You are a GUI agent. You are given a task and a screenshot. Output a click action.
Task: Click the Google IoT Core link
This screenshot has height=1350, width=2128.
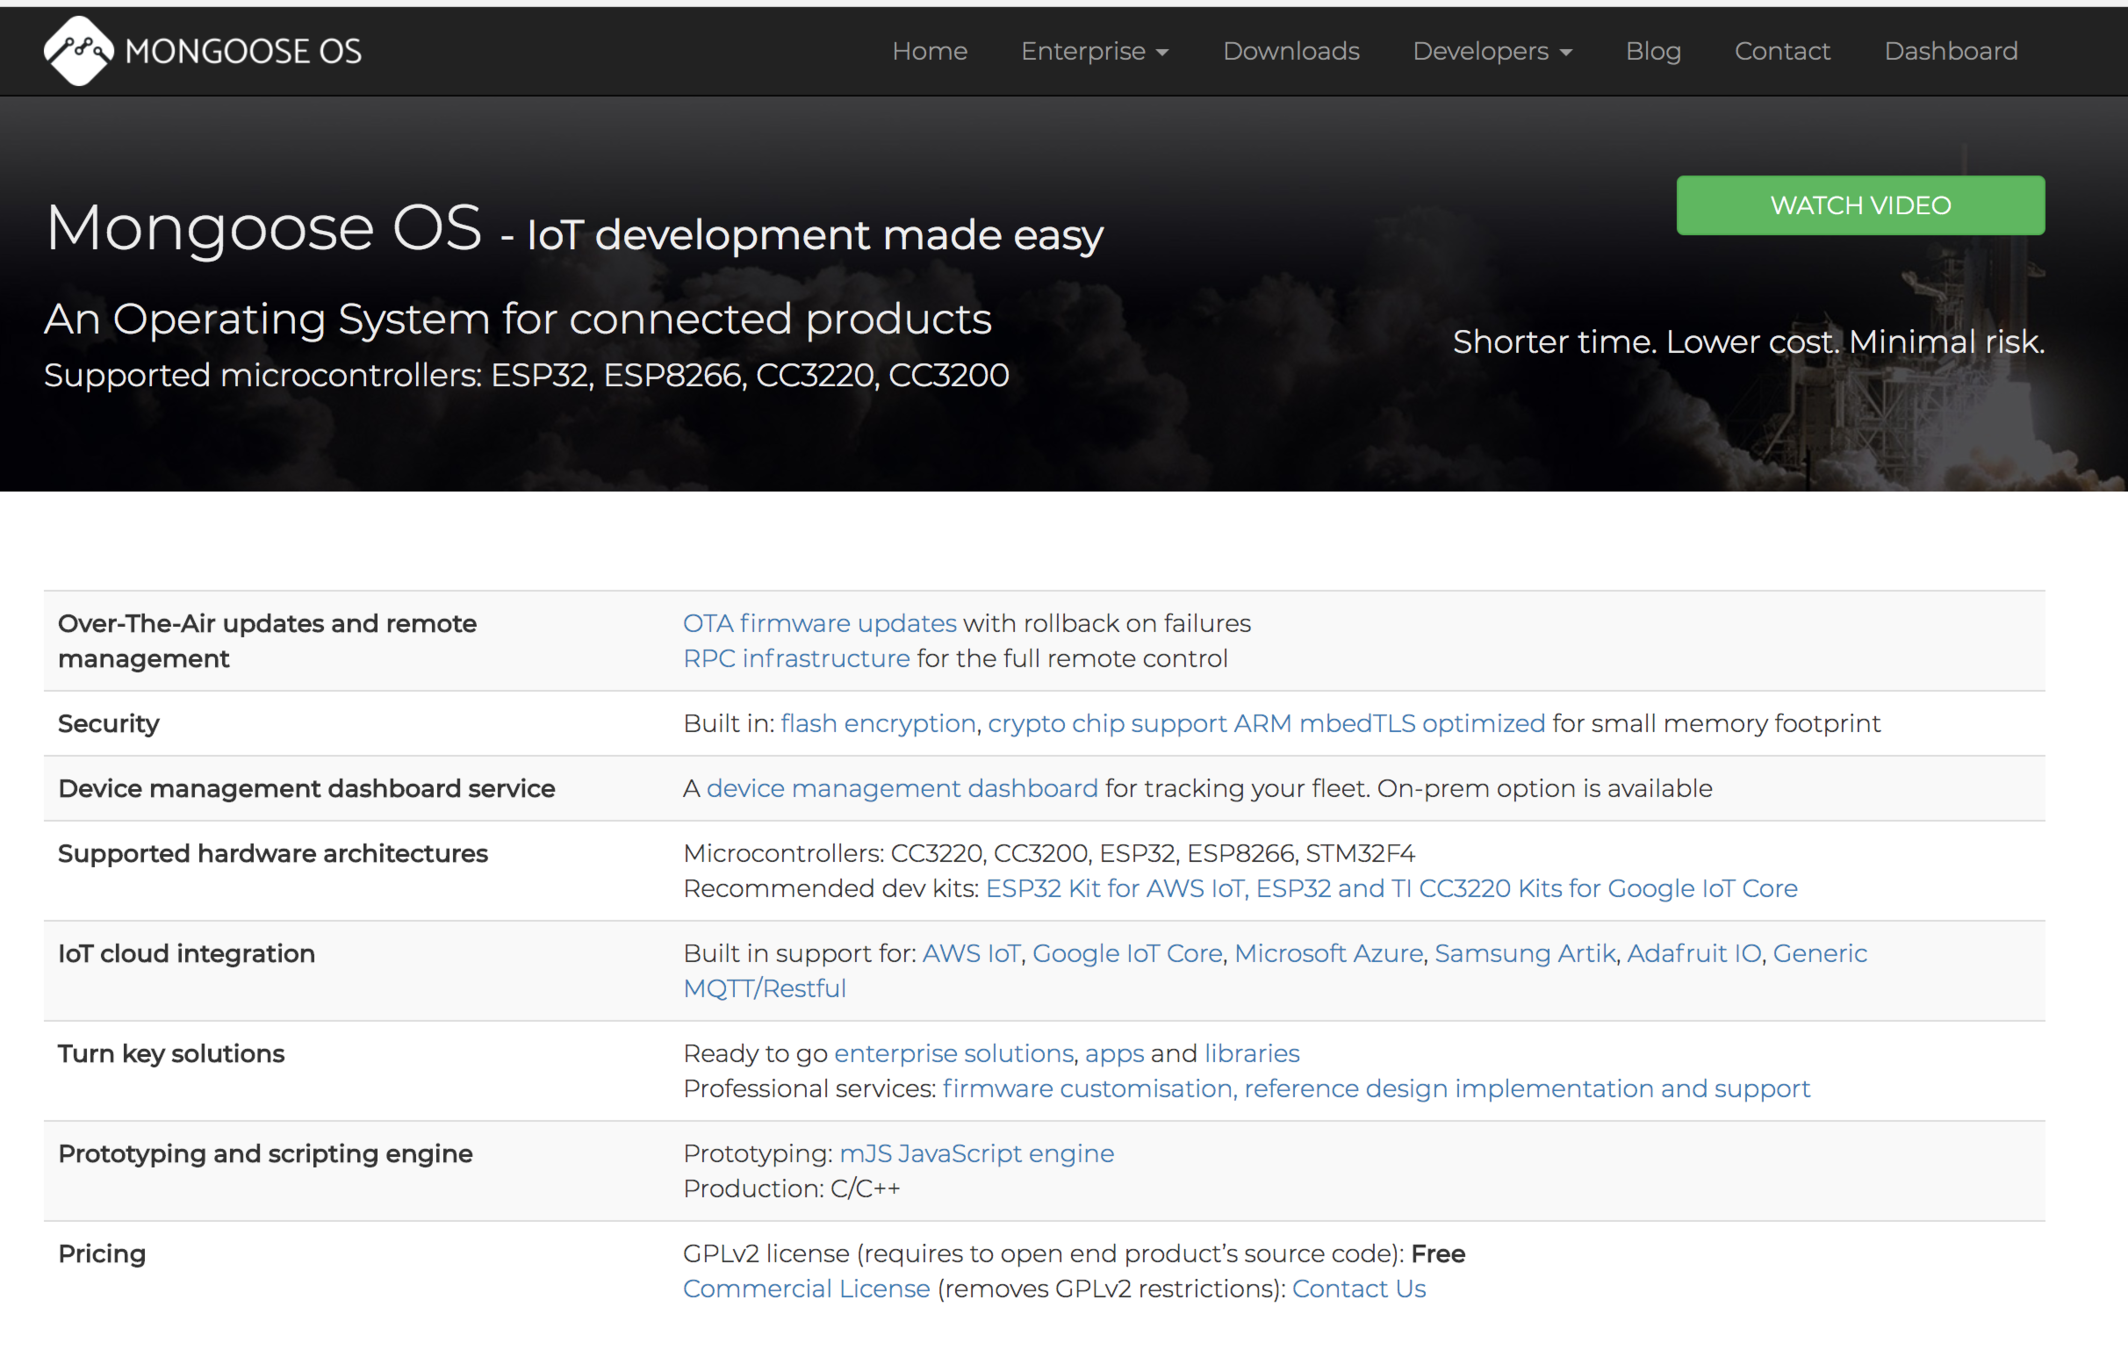click(1126, 953)
